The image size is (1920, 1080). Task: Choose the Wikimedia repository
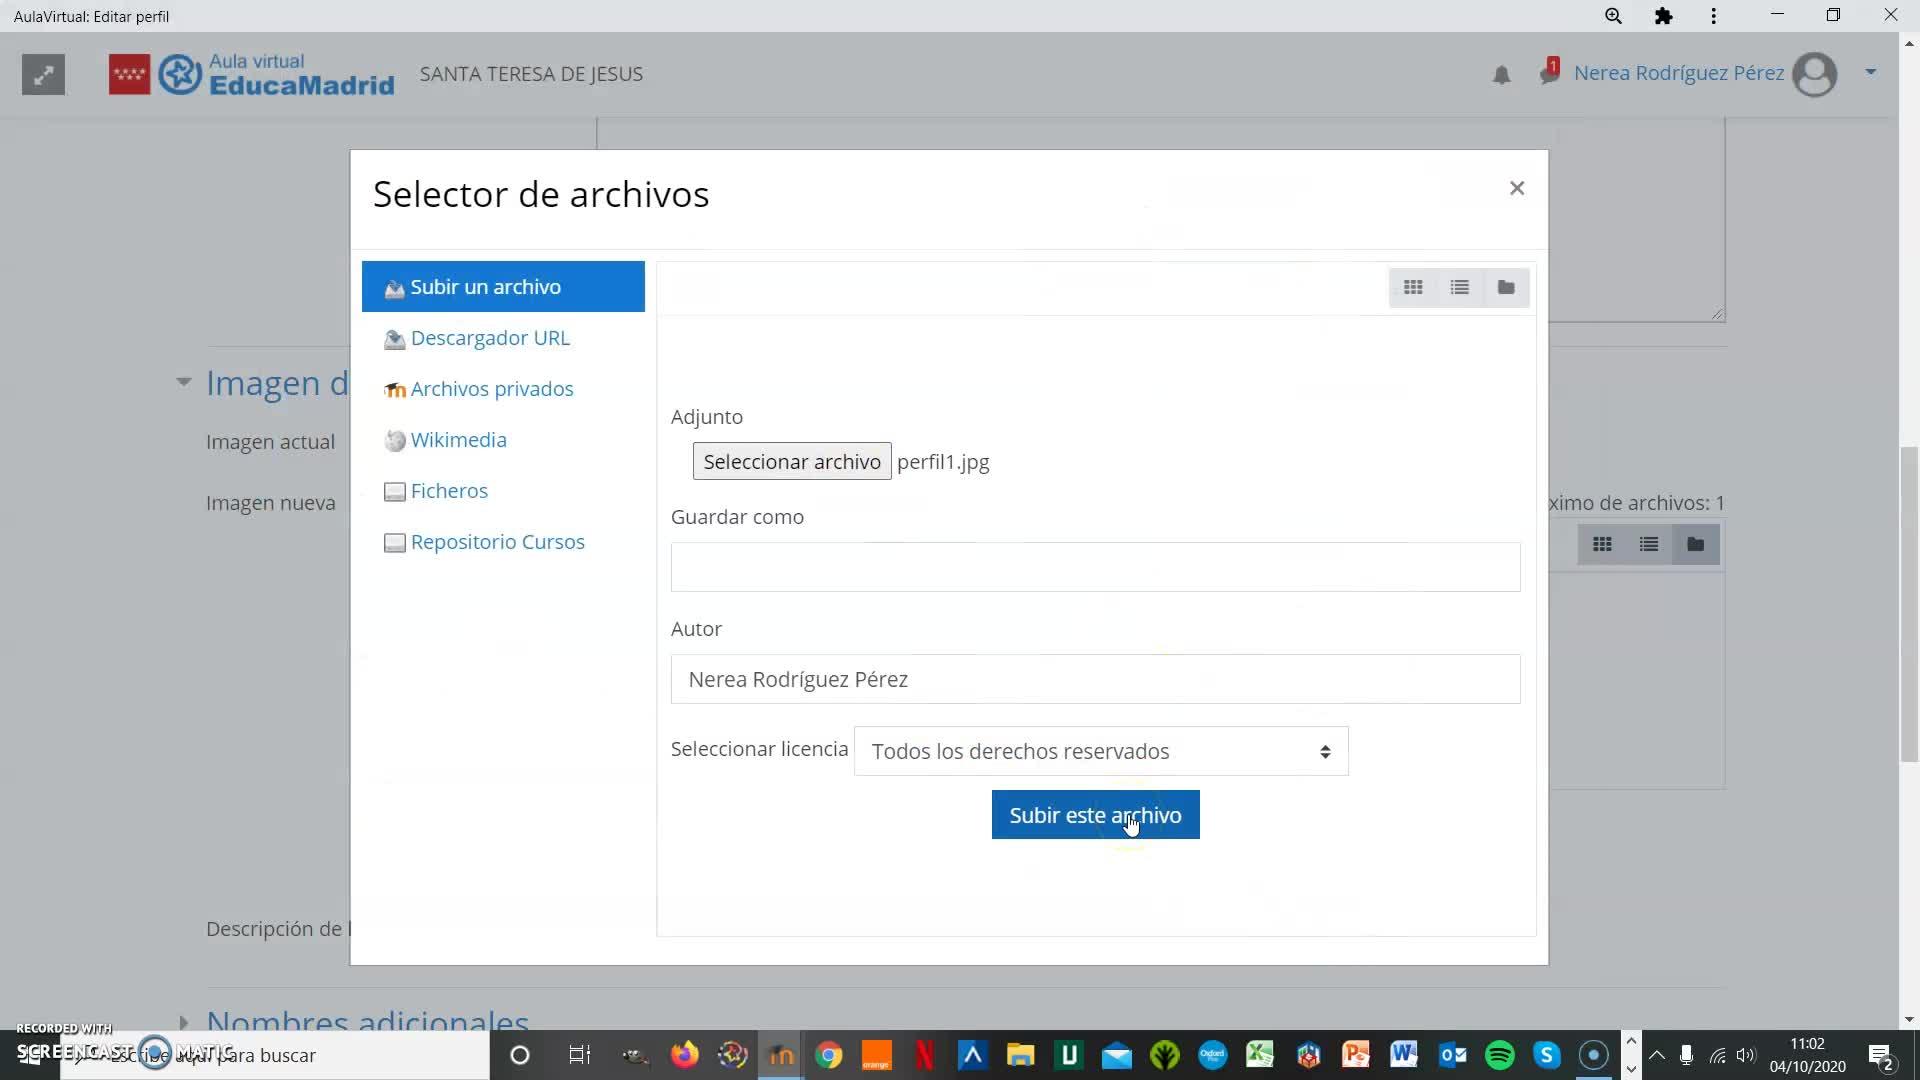point(458,440)
